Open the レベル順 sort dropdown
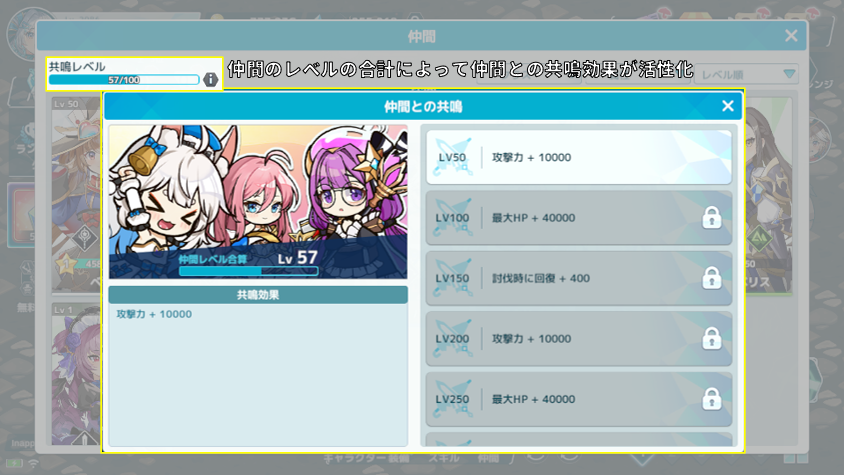 [x=747, y=74]
